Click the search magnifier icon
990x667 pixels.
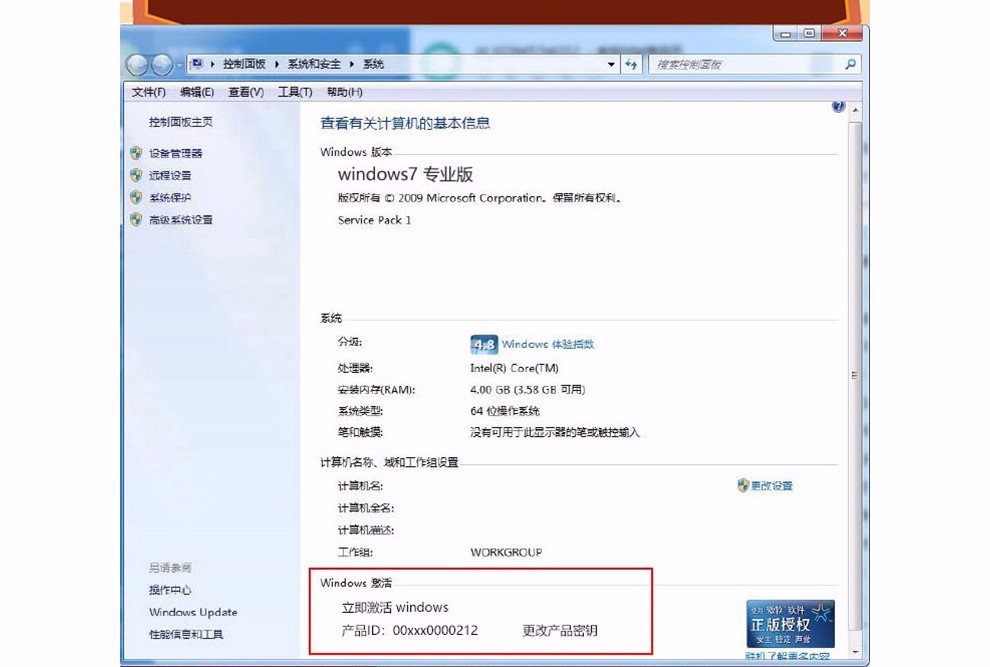(850, 64)
